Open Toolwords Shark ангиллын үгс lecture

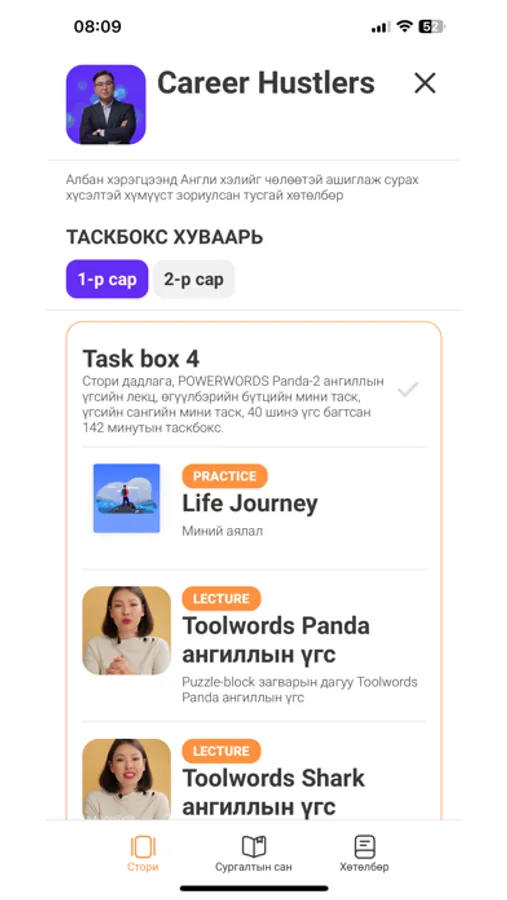(273, 793)
